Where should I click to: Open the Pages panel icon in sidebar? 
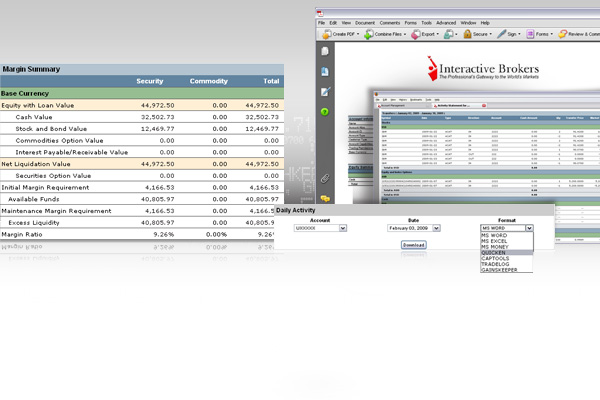pos(325,51)
